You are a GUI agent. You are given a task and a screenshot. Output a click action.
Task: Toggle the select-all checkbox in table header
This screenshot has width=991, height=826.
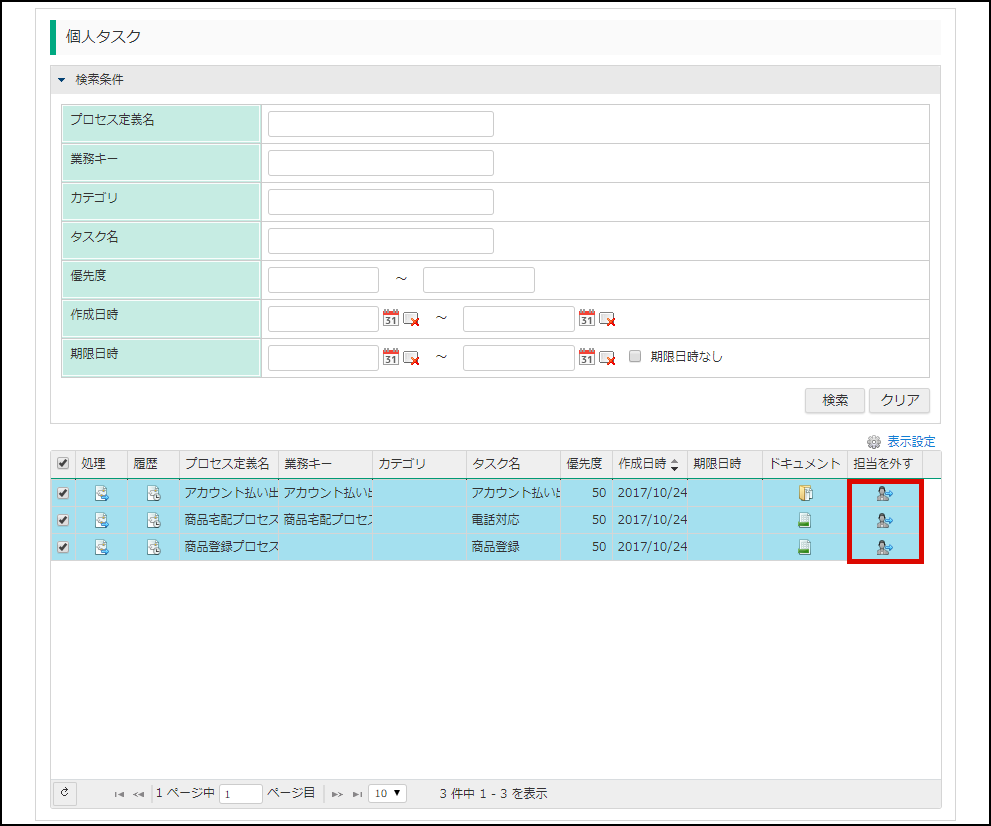(x=63, y=464)
